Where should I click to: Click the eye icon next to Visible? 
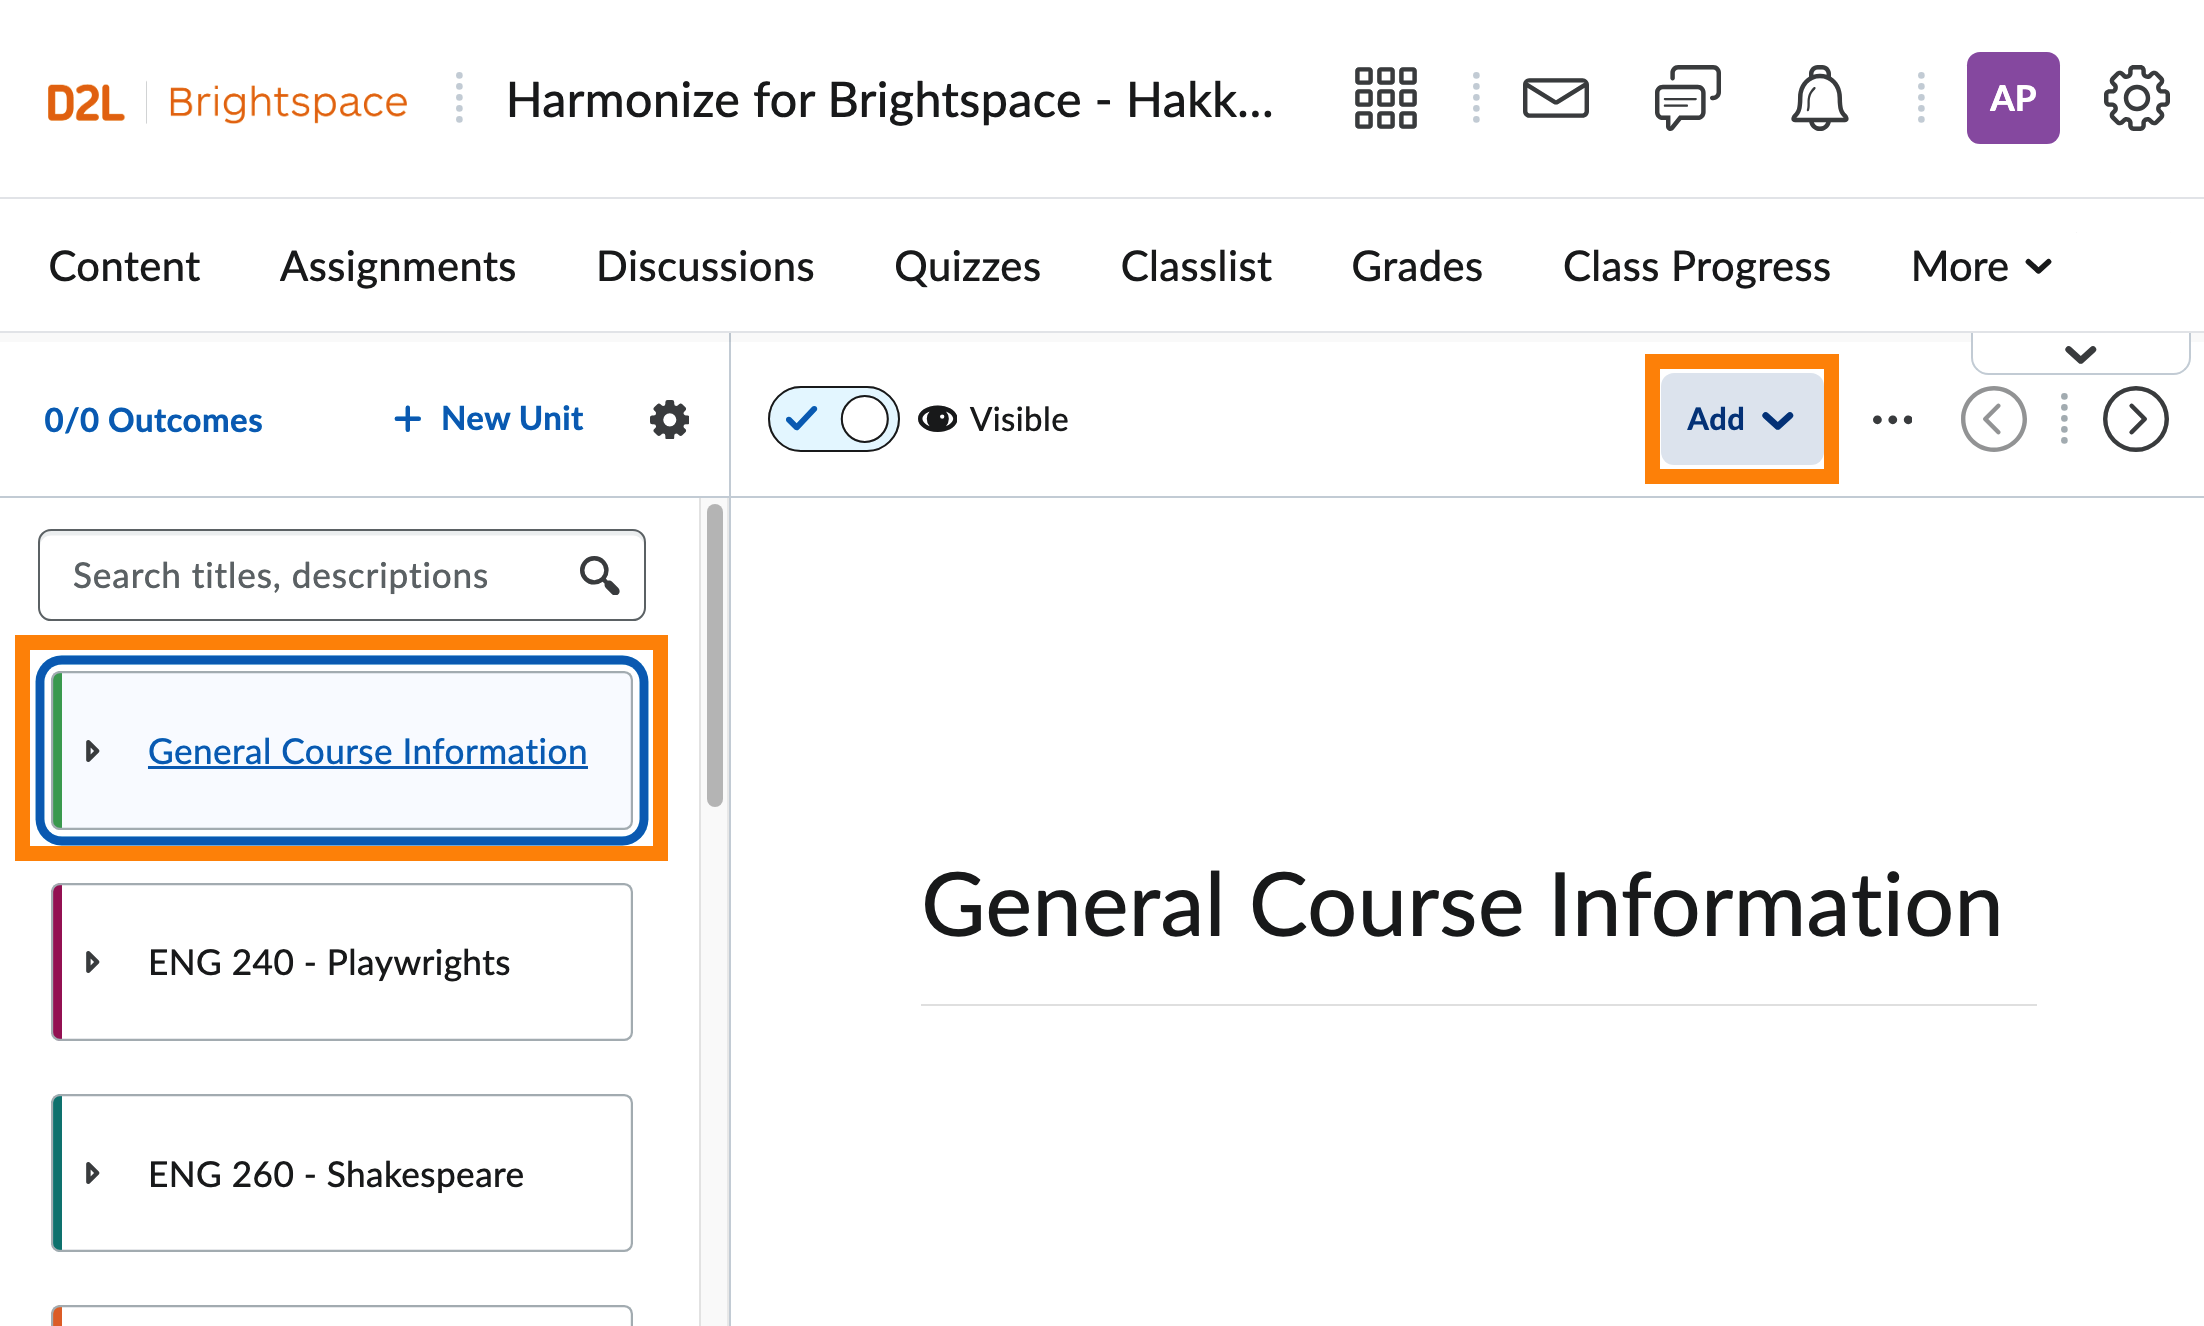click(x=937, y=419)
